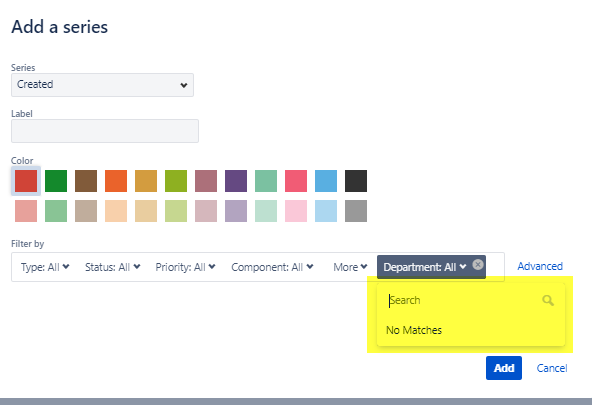
Task: Select the dusty mauve color swatch
Action: pos(206,181)
